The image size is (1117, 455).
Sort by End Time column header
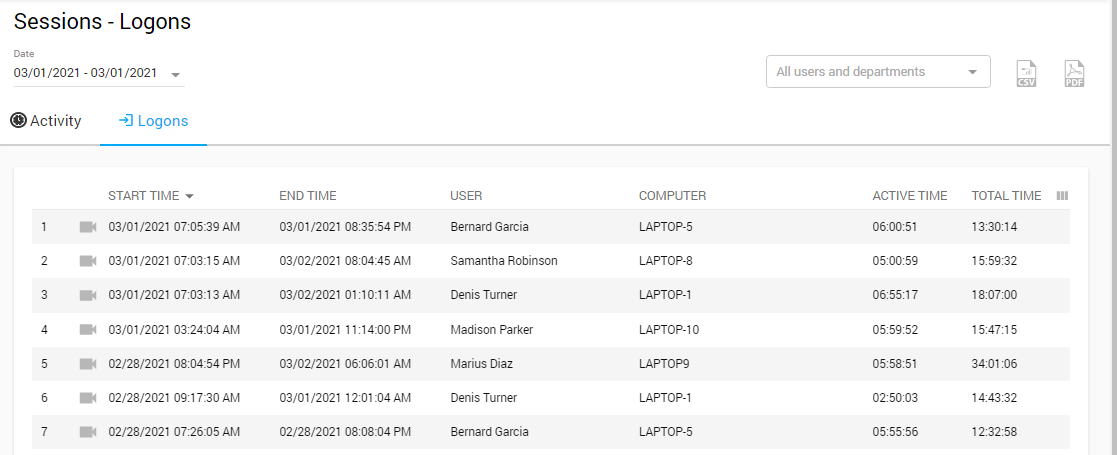[x=308, y=196]
